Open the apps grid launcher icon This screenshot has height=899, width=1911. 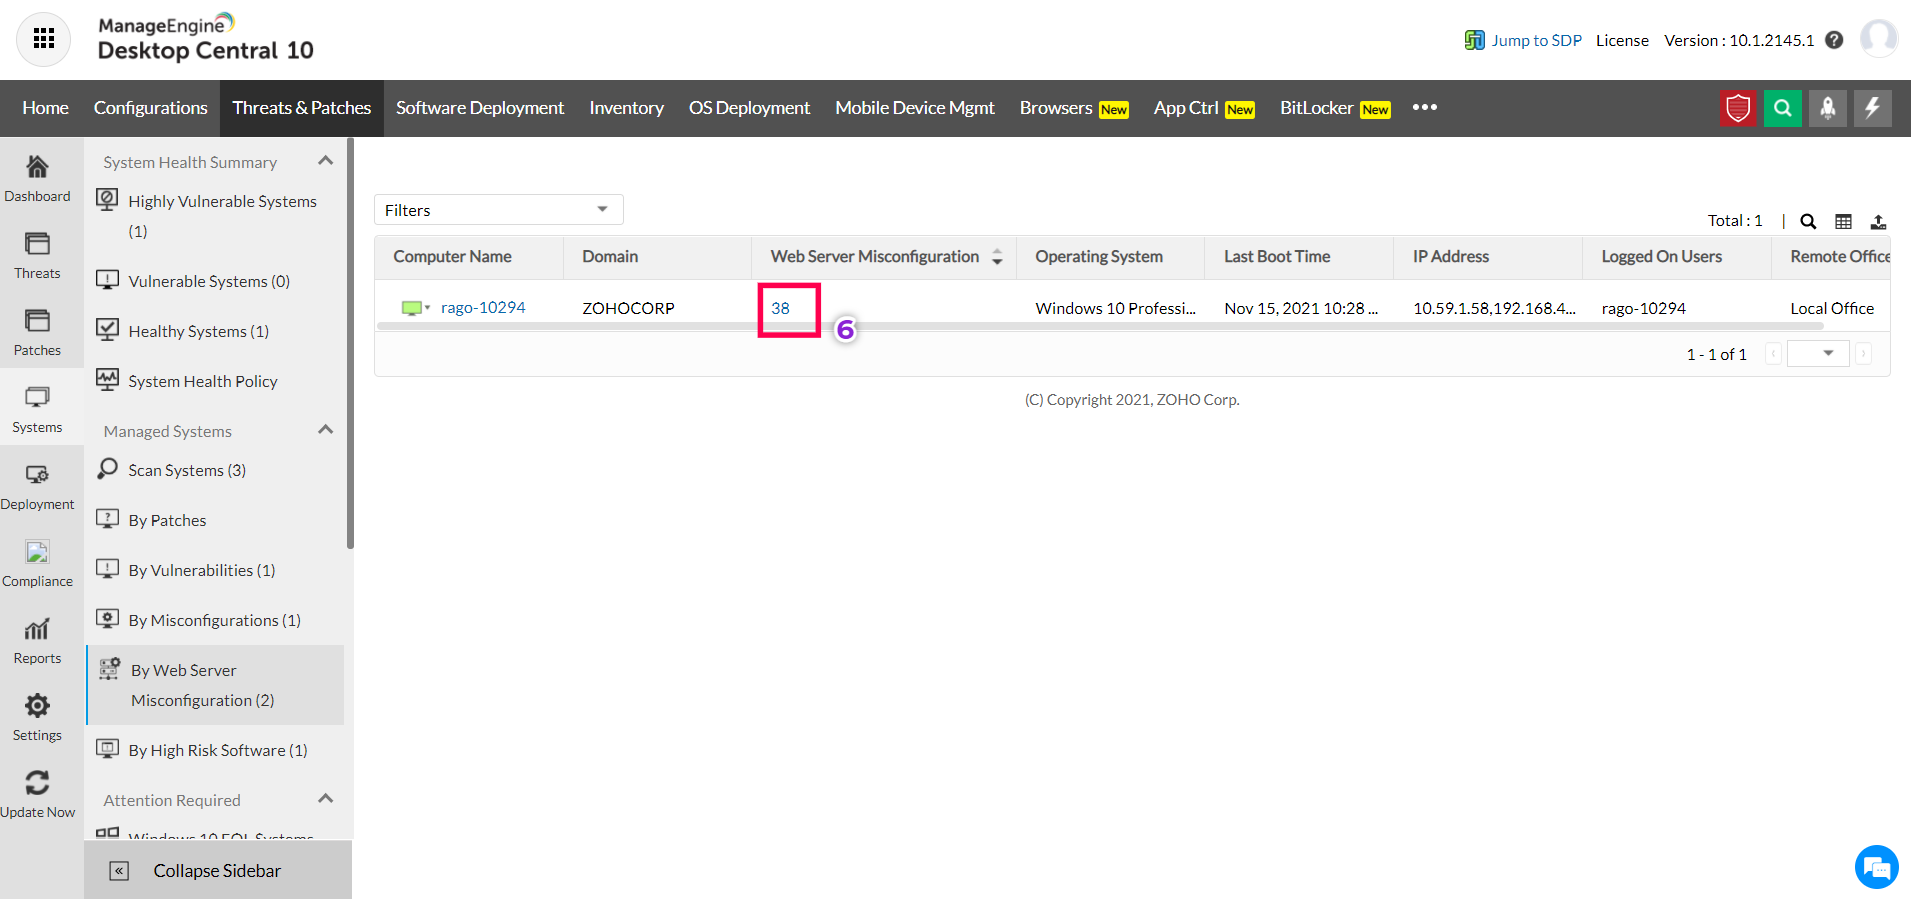pyautogui.click(x=44, y=39)
